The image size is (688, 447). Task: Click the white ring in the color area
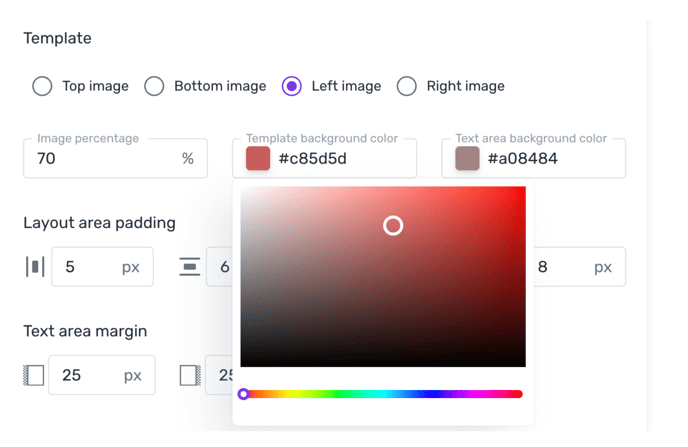[x=393, y=225]
